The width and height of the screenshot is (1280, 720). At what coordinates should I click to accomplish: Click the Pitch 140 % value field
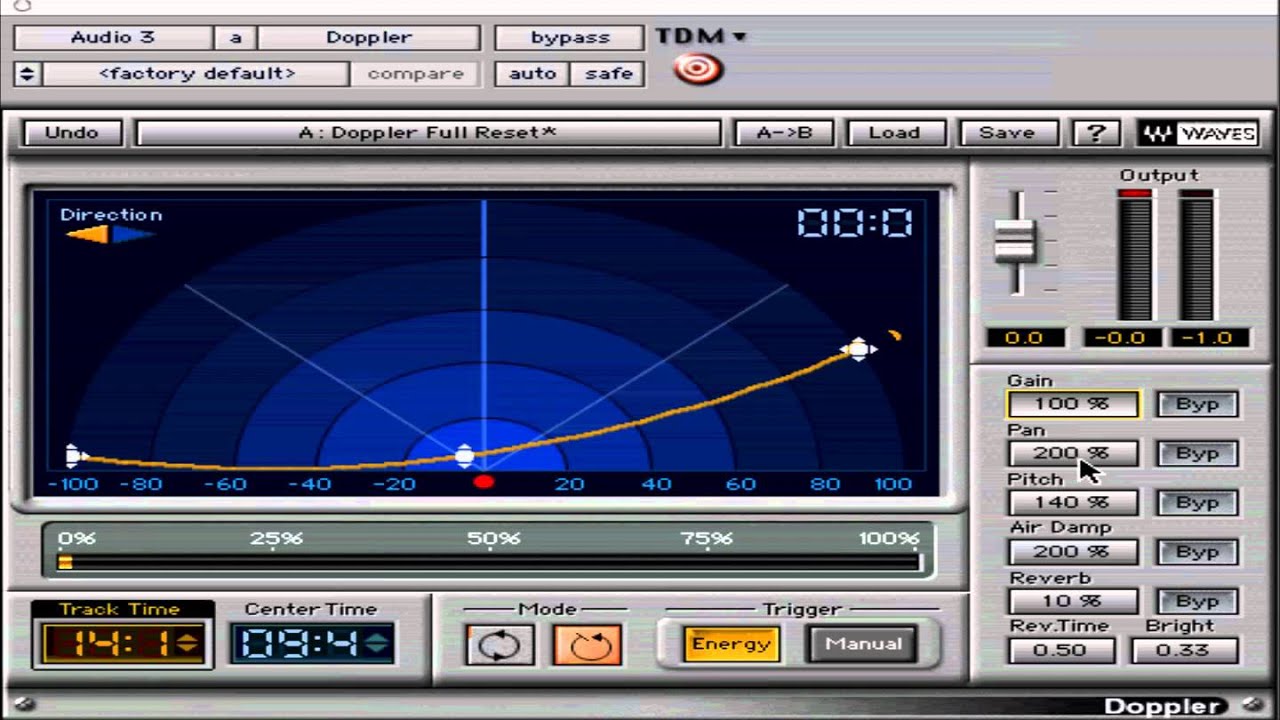pyautogui.click(x=1072, y=502)
